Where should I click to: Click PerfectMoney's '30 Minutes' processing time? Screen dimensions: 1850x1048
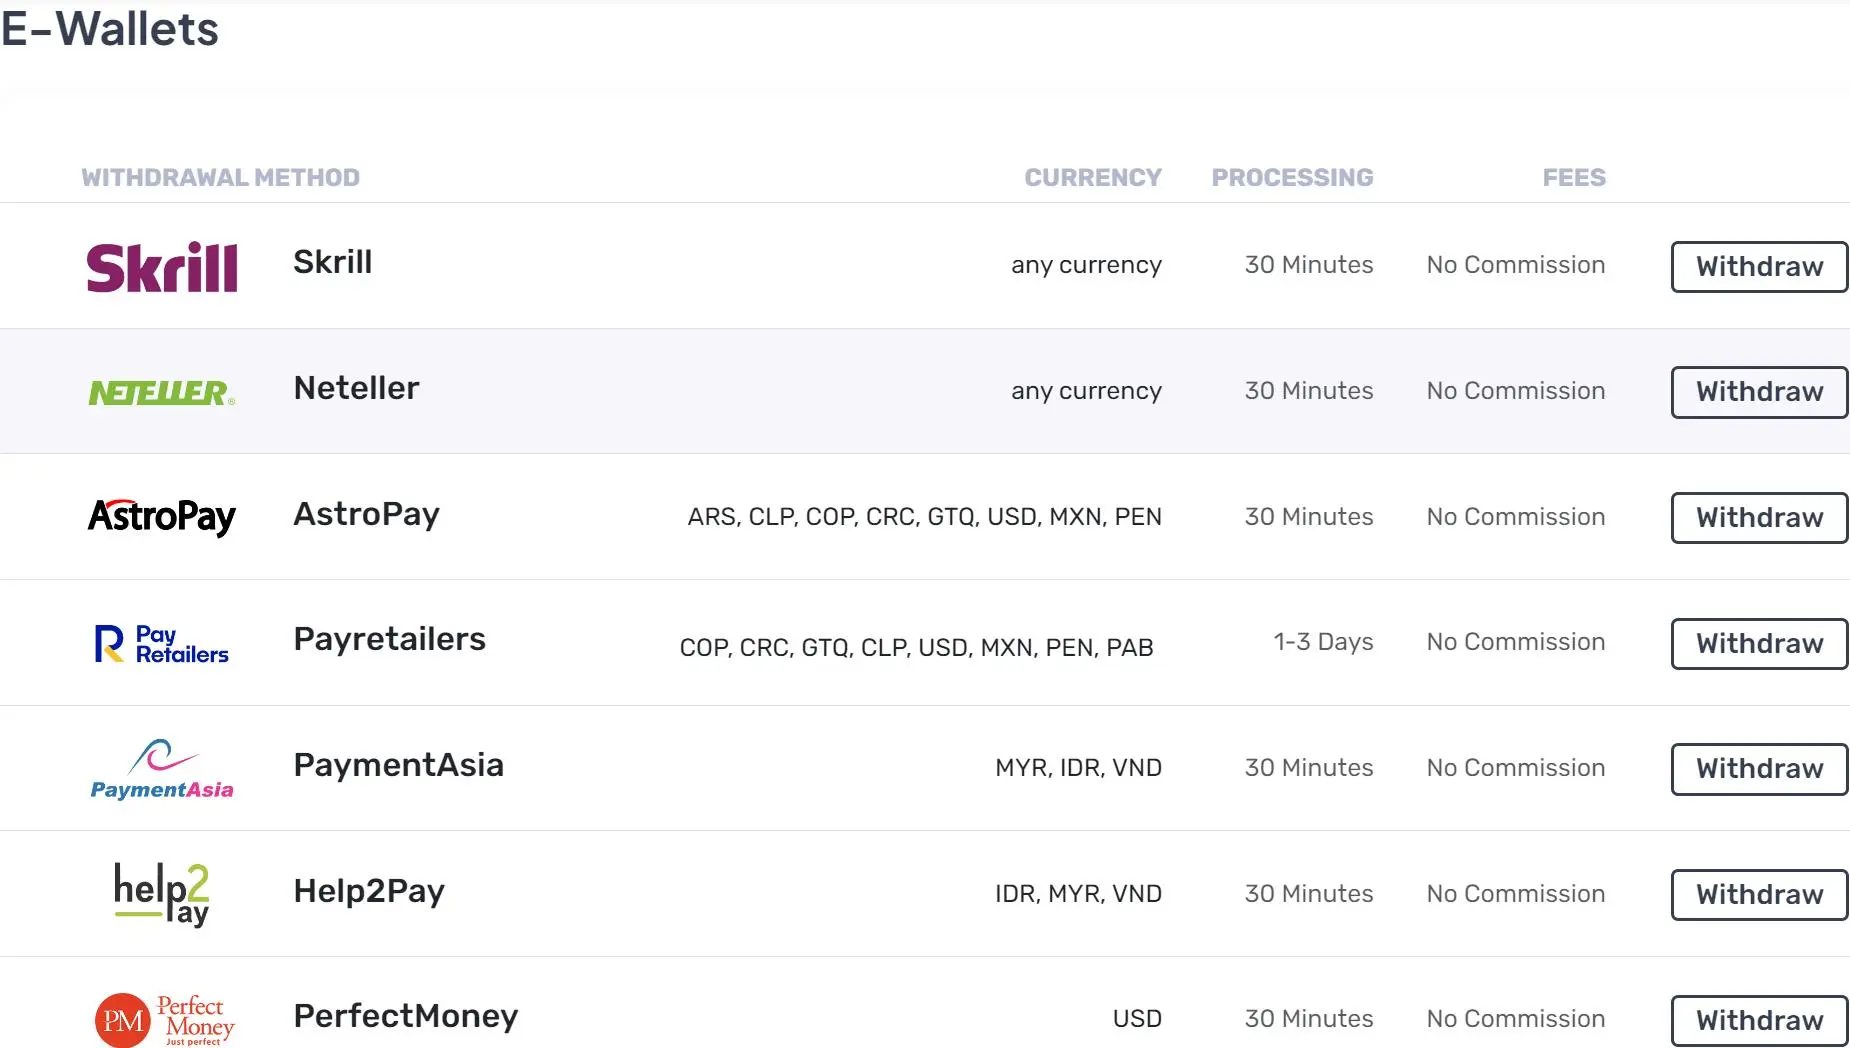click(x=1309, y=1019)
